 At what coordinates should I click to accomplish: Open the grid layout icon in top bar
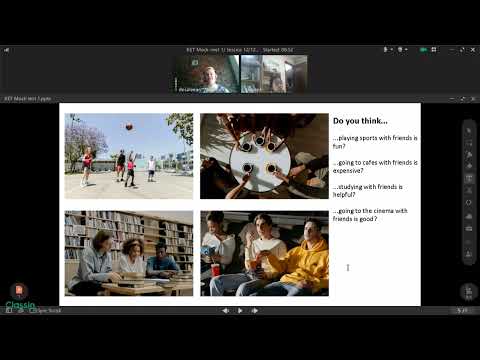(434, 49)
